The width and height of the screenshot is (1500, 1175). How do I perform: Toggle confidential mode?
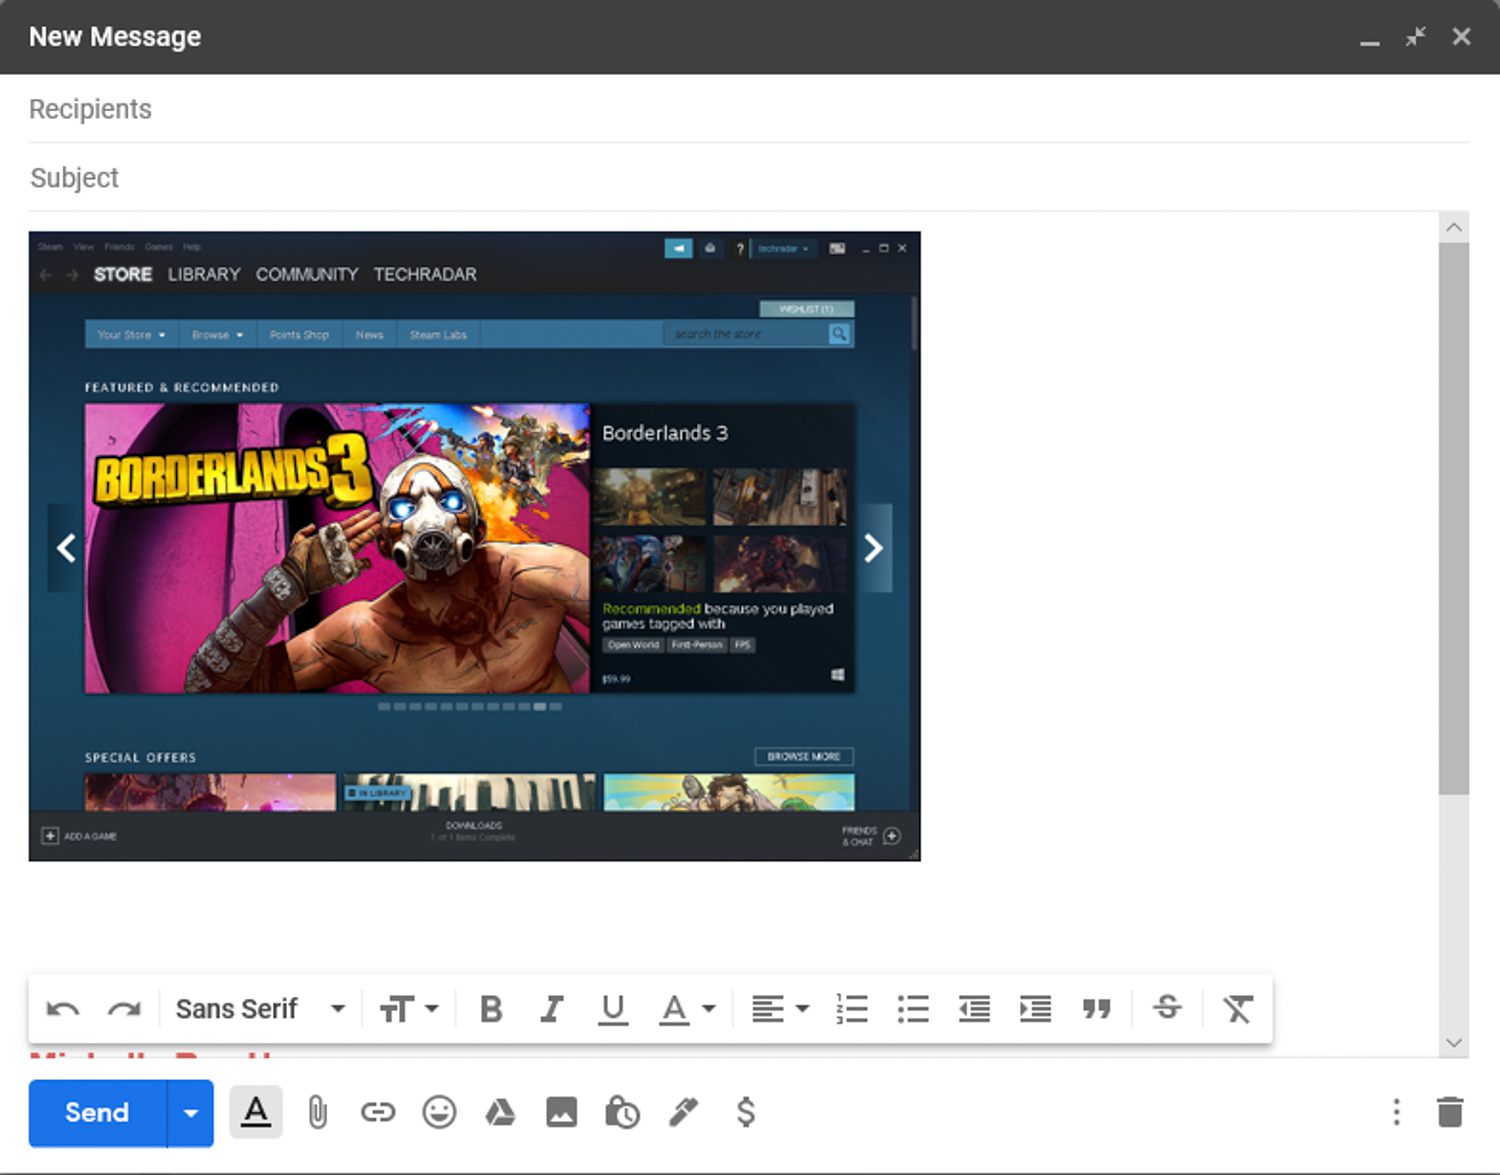[x=622, y=1112]
